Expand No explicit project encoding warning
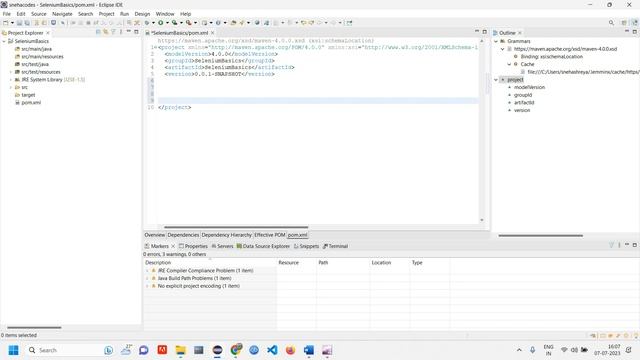Viewport: 640px width, 360px height. 147,286
